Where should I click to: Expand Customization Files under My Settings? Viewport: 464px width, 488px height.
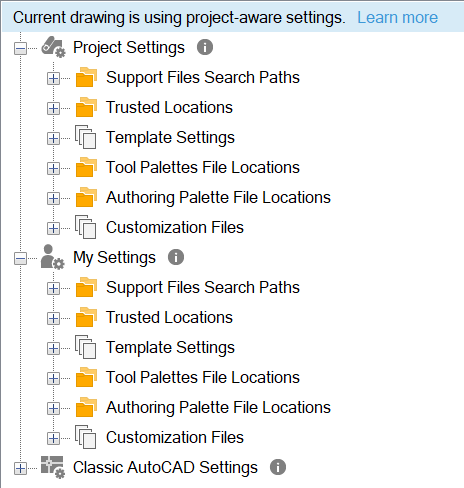[x=53, y=439]
